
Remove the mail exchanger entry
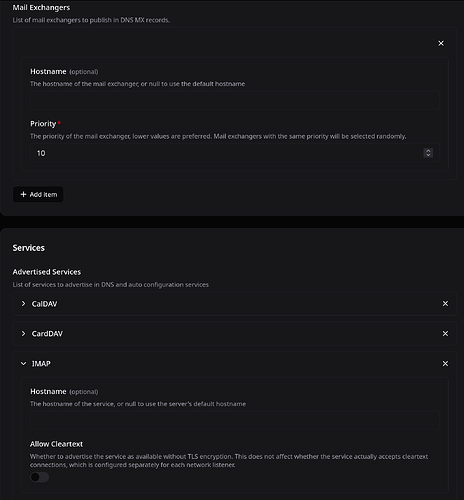[x=441, y=43]
